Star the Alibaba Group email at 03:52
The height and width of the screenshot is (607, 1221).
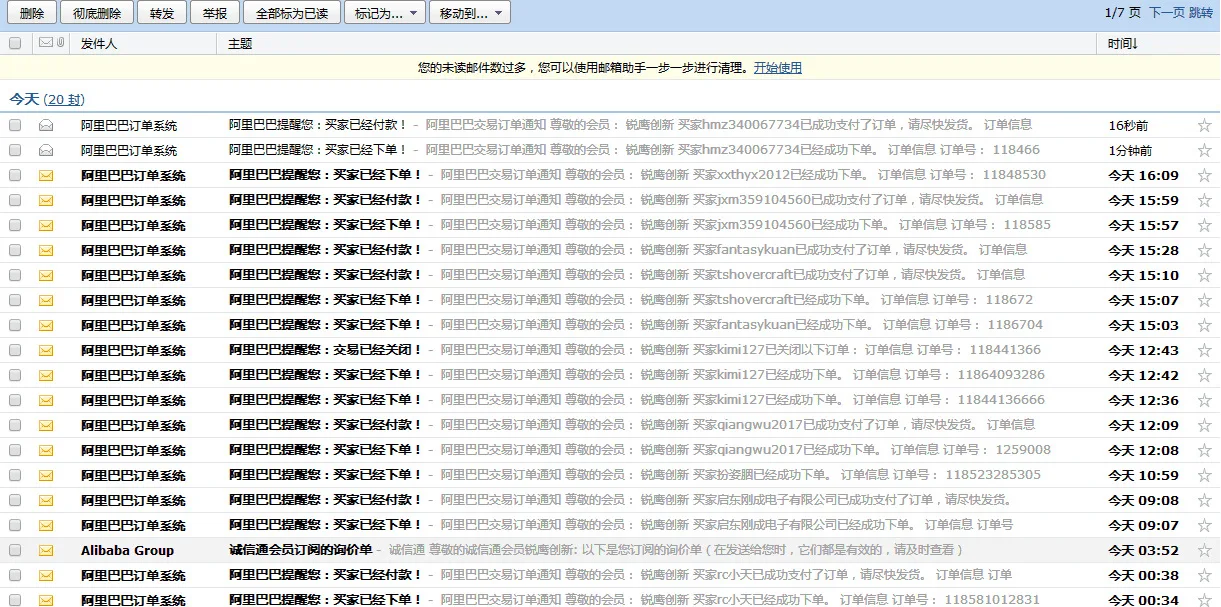pos(1204,551)
